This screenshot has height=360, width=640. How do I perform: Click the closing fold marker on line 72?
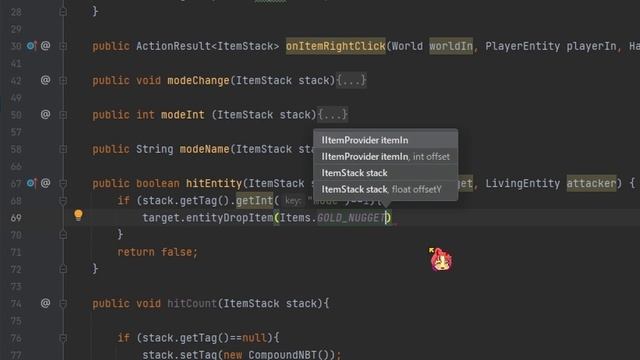point(63,269)
